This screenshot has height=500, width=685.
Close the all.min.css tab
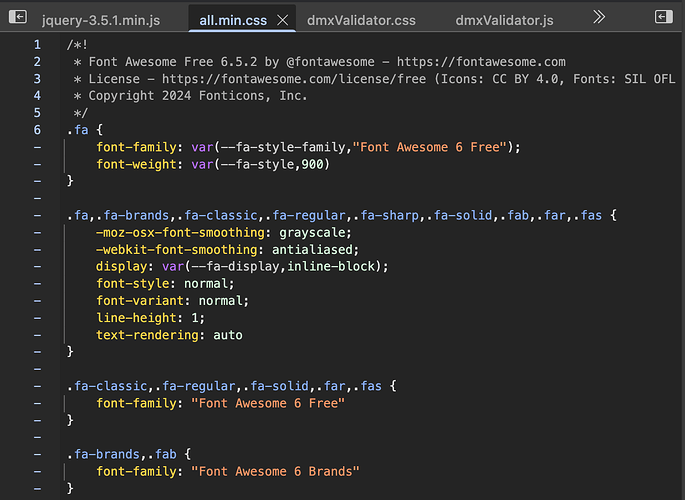(x=282, y=20)
